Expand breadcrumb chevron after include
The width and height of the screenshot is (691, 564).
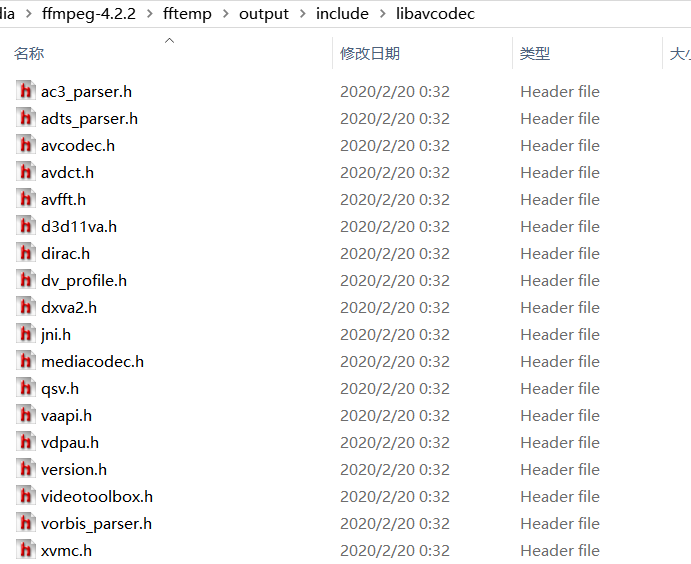click(383, 14)
